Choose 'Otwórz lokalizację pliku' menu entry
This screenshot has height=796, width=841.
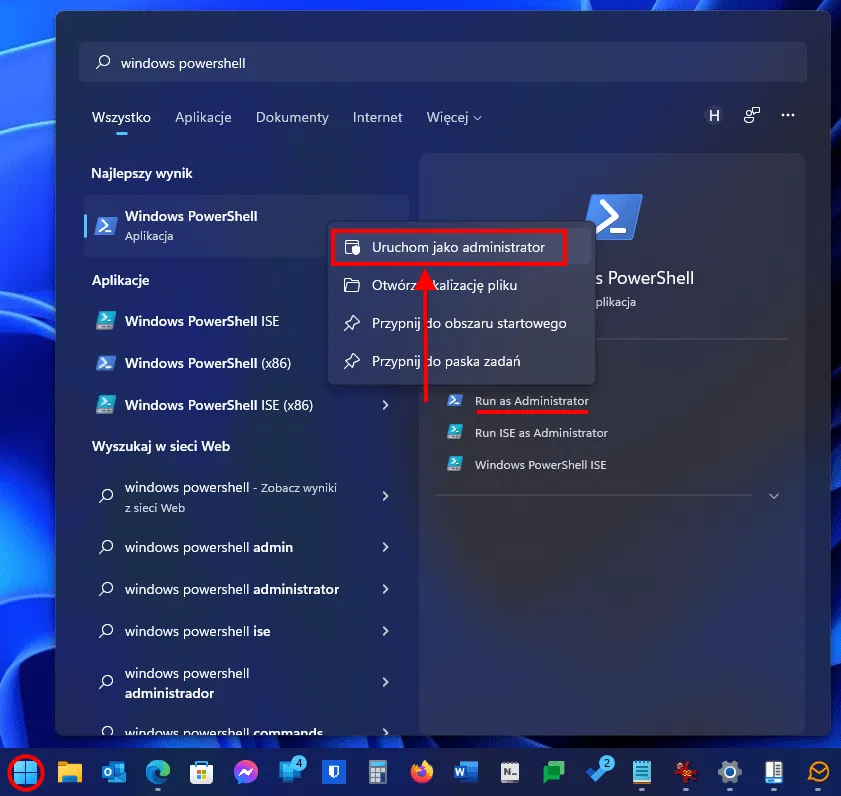point(461,285)
